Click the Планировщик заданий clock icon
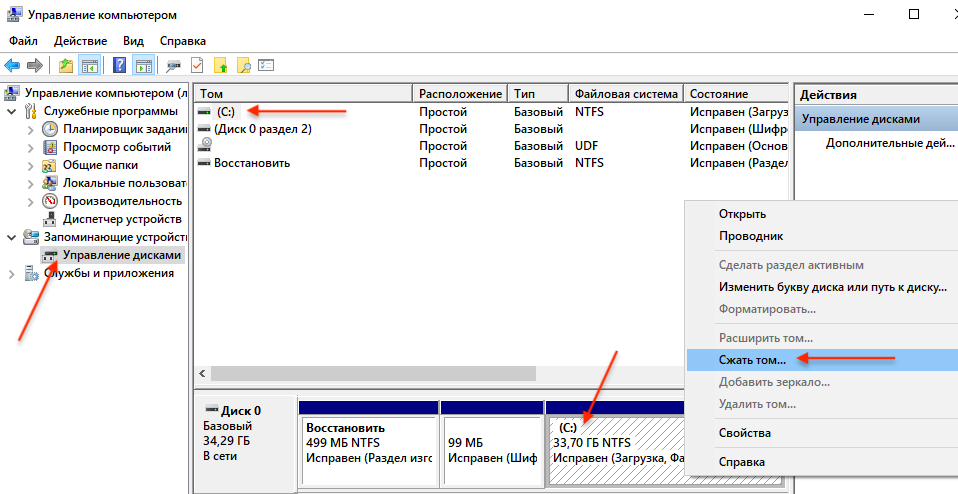 coord(49,129)
